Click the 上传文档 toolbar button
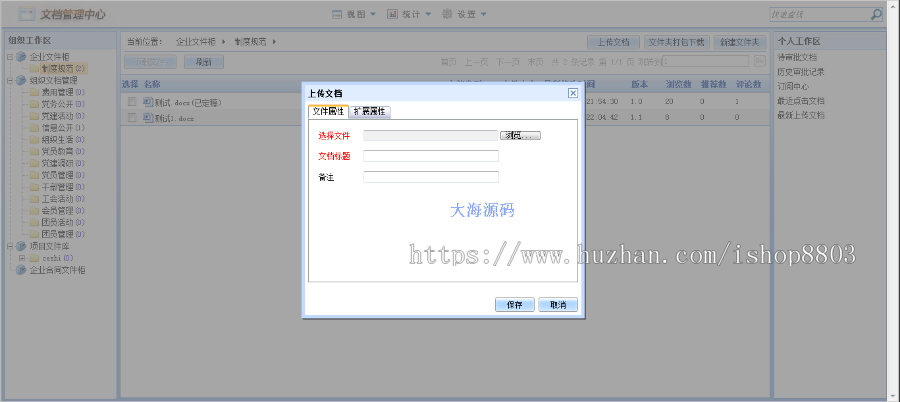 [x=613, y=42]
